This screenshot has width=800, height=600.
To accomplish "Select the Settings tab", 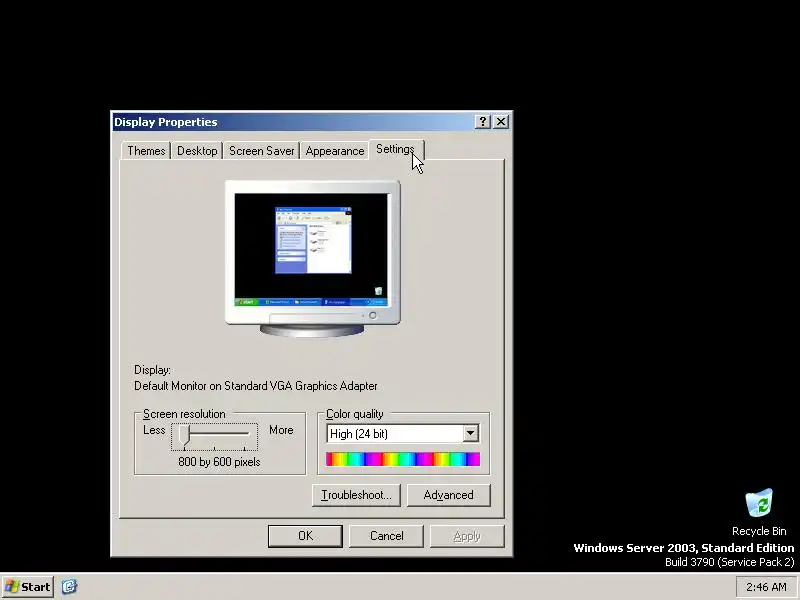I will [395, 149].
